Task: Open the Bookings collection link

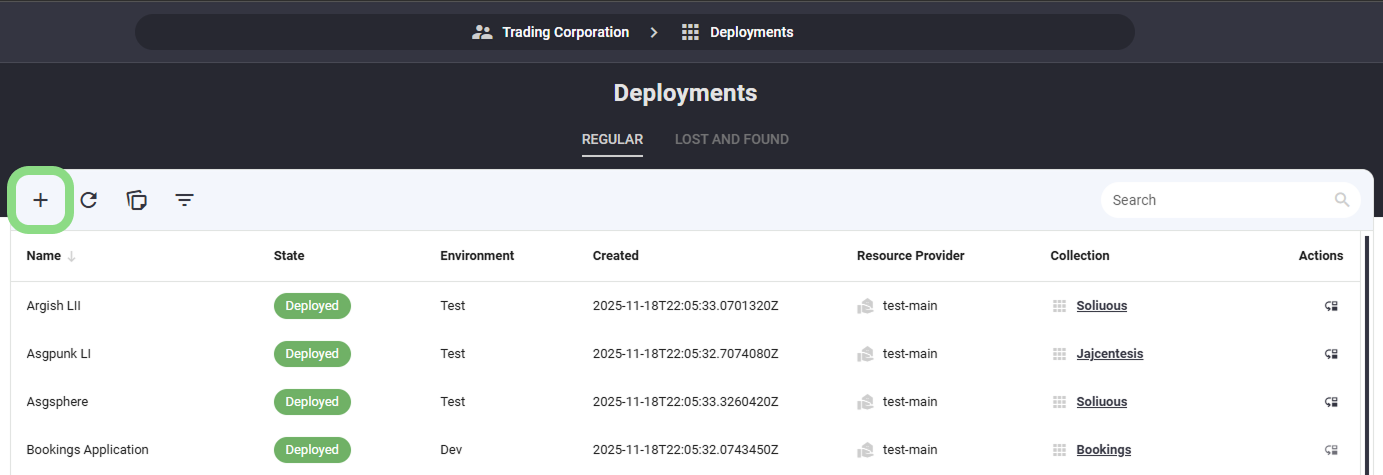Action: [1103, 450]
